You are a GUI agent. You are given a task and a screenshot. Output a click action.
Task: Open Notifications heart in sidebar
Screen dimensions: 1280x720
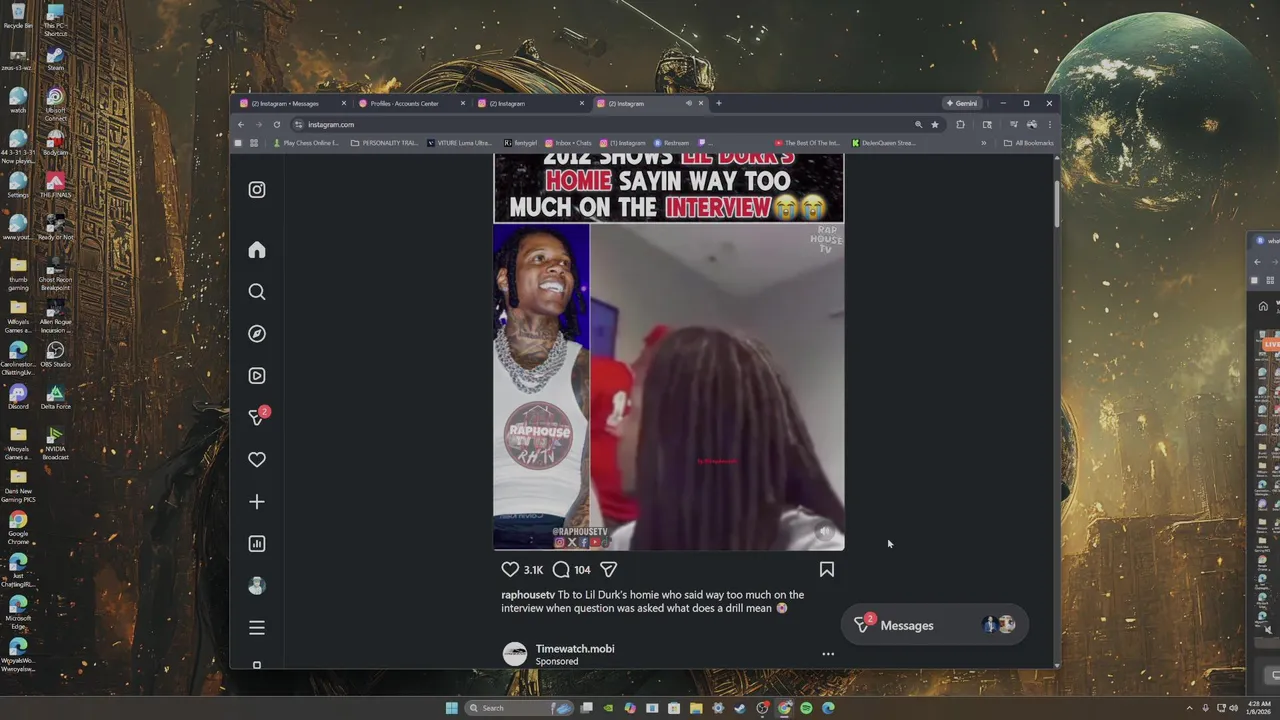257,460
